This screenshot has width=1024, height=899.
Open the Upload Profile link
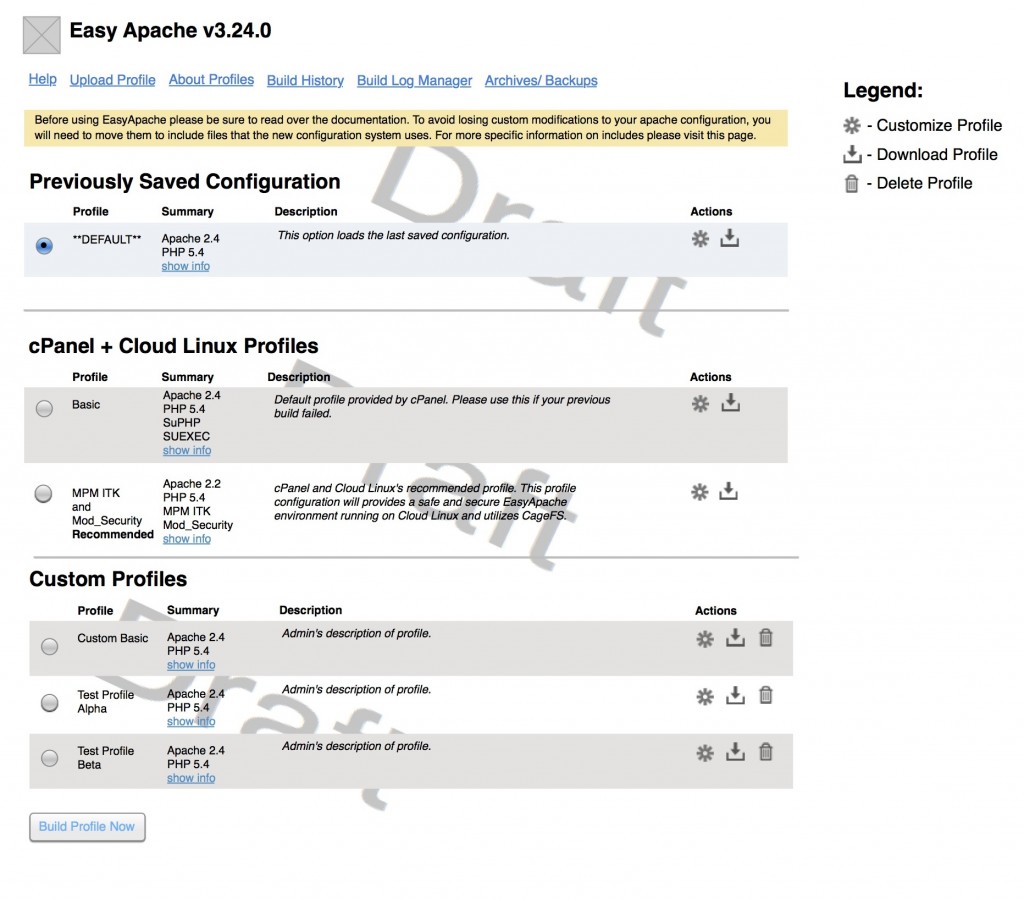click(x=112, y=80)
